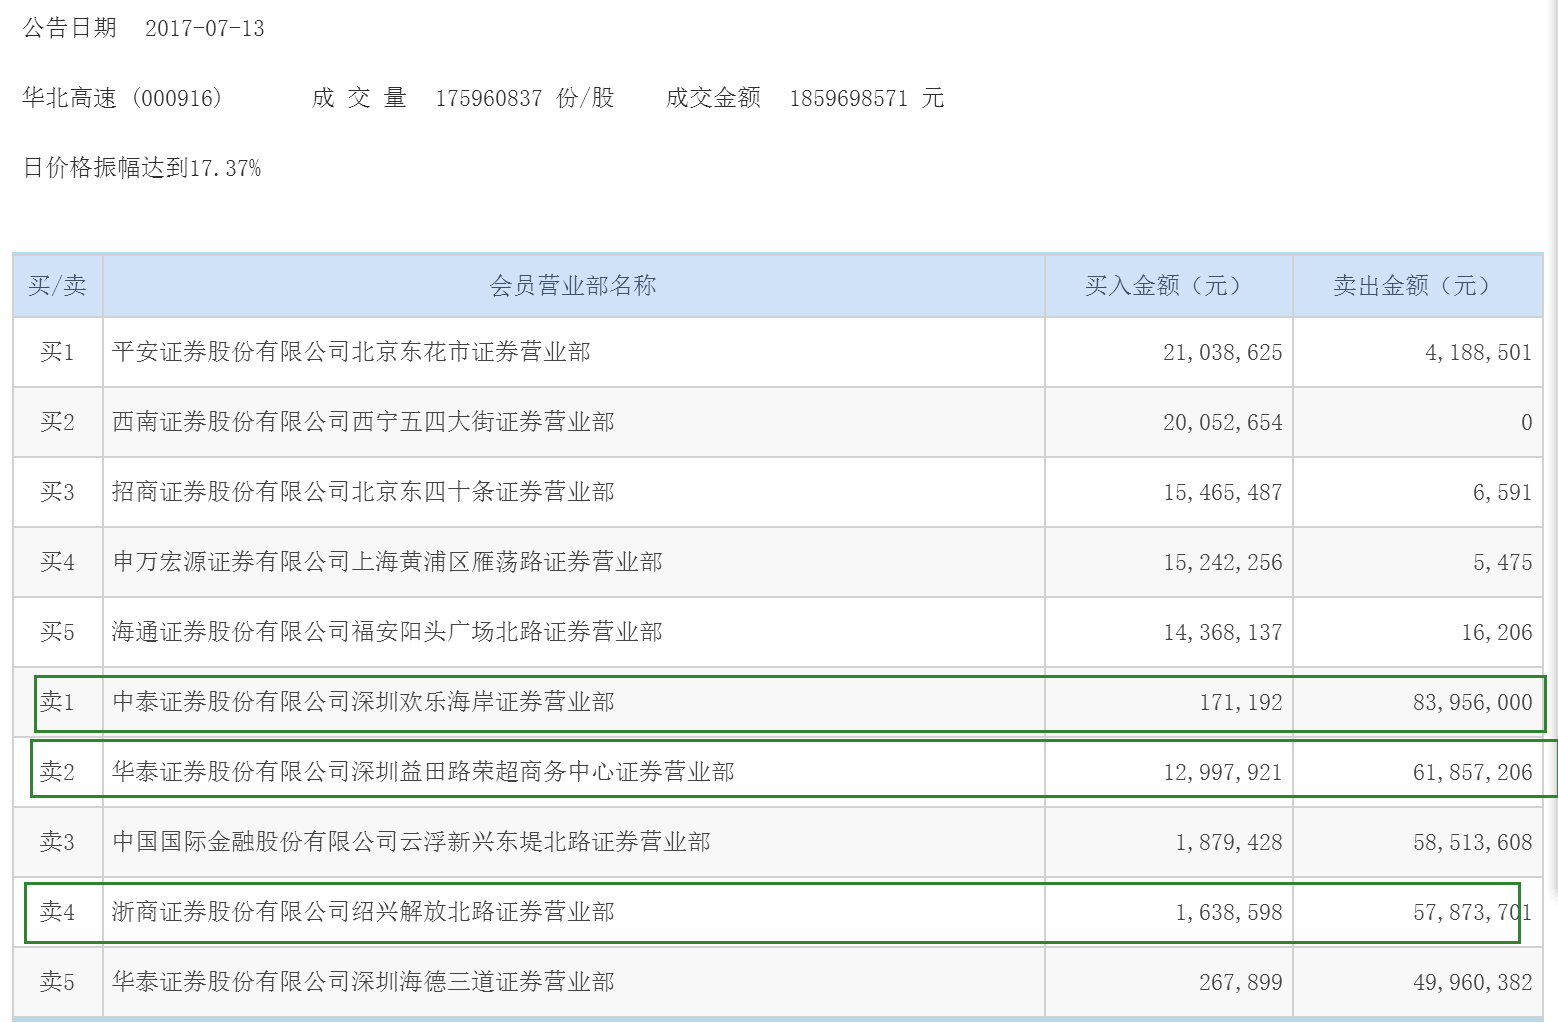The image size is (1558, 1023).
Task: Select the 卖2 row label
Action: click(x=57, y=772)
